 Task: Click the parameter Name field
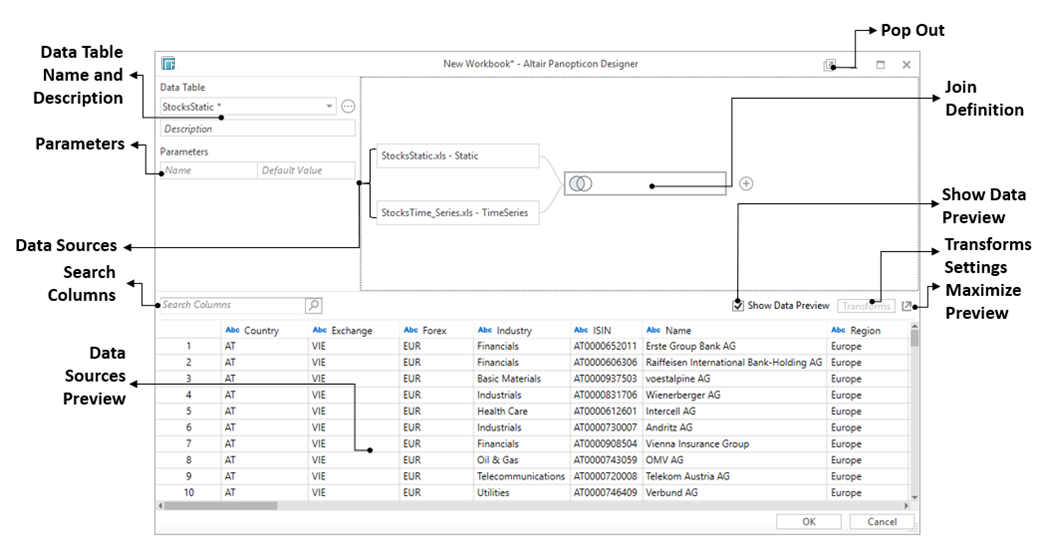208,171
